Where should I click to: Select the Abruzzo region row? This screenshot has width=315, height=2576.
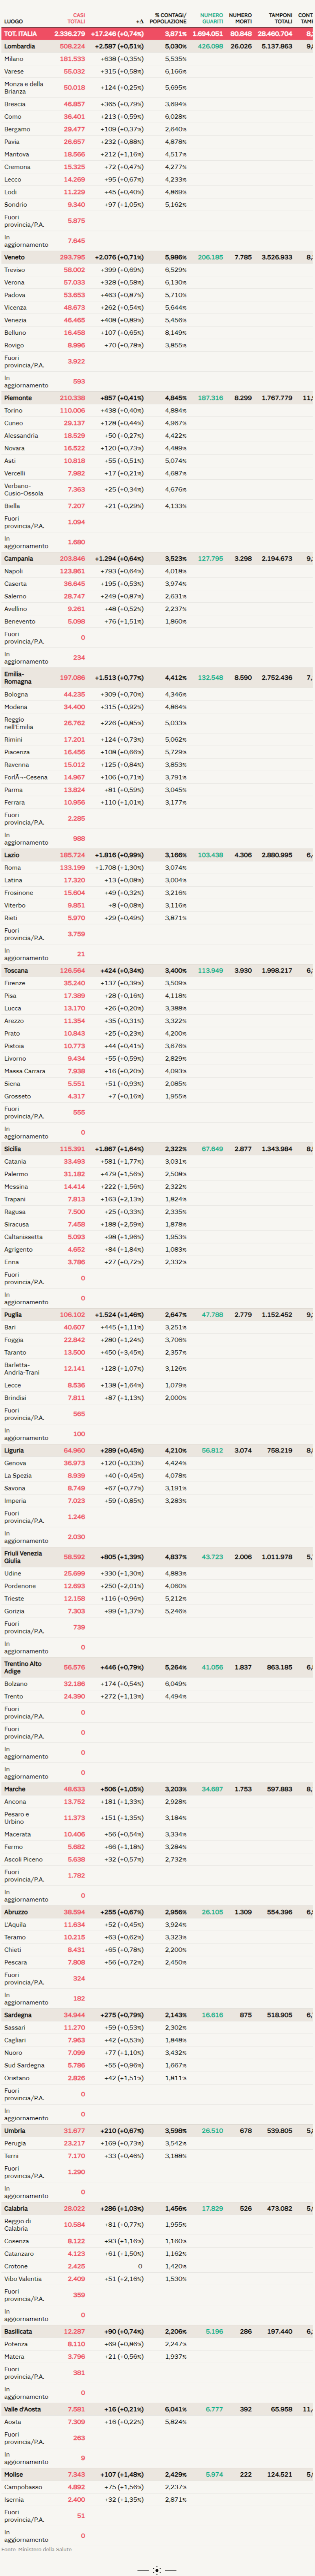[x=157, y=1912]
